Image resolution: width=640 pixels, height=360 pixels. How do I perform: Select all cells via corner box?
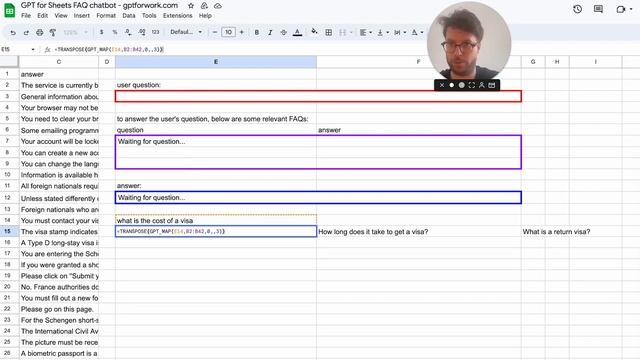pyautogui.click(x=9, y=62)
